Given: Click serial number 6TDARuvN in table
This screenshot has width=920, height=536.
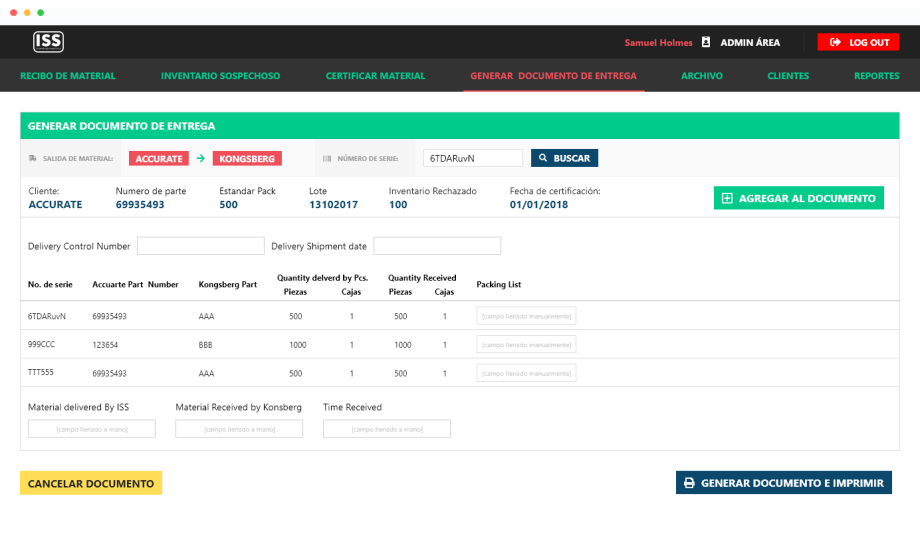Looking at the screenshot, I should 47,316.
